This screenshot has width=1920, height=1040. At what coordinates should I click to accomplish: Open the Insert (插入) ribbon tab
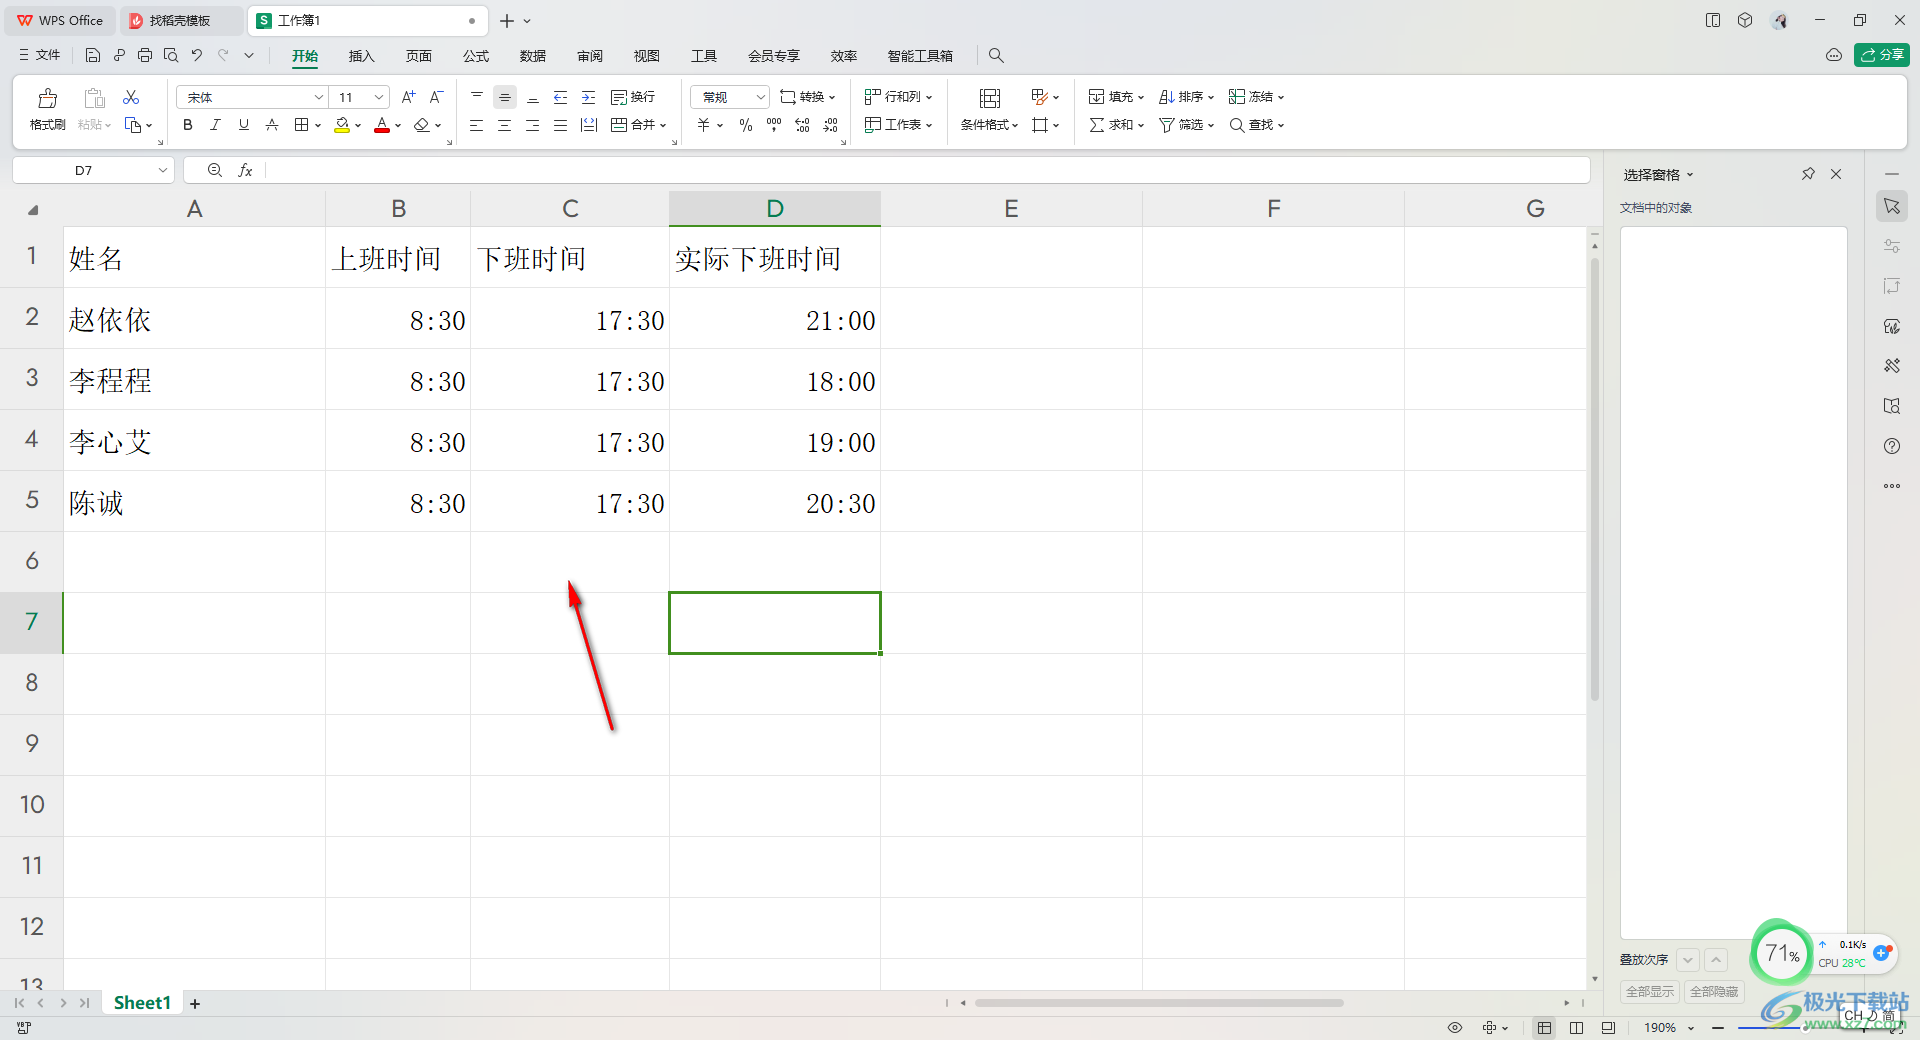tap(361, 56)
